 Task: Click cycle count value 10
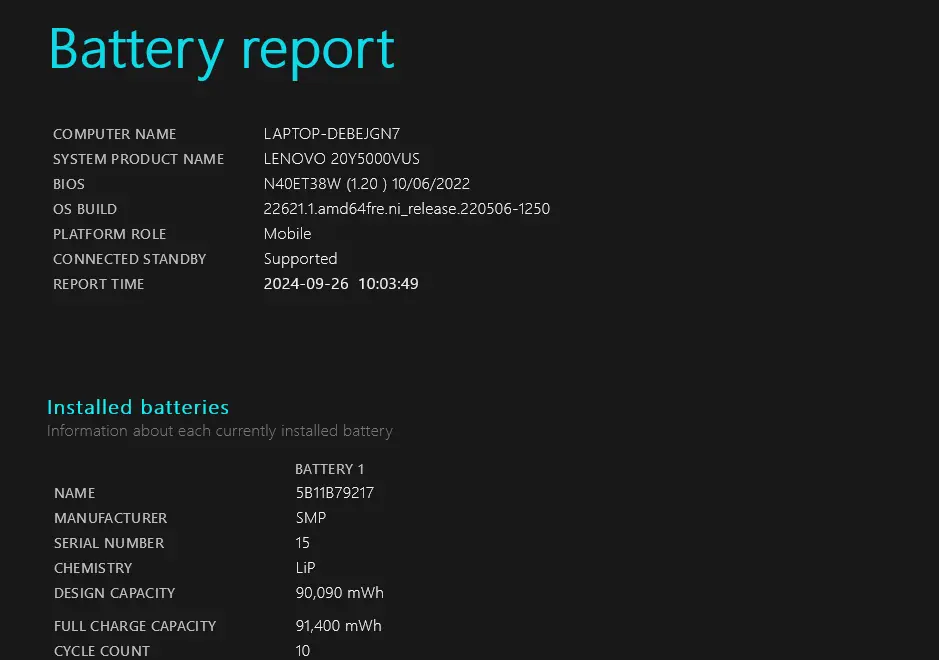pos(302,651)
